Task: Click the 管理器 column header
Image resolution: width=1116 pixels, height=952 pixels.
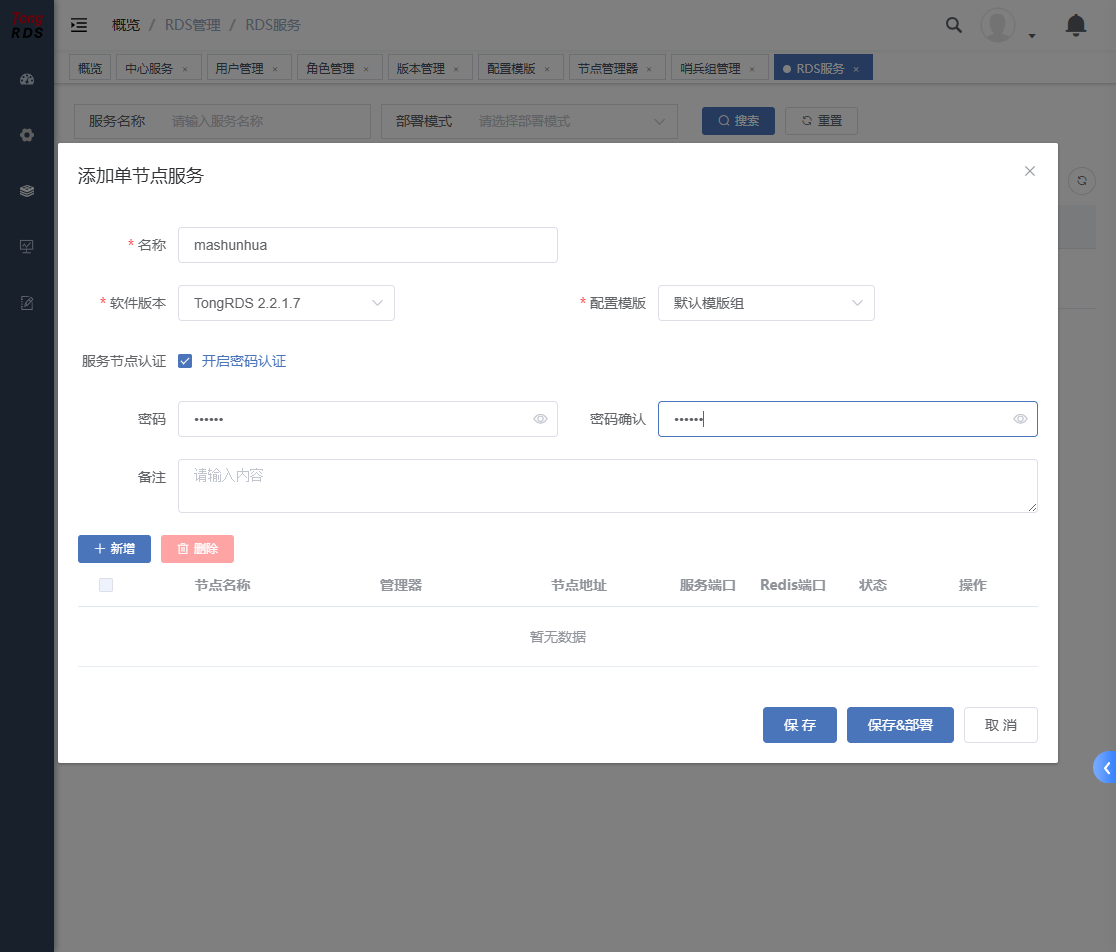Action: [401, 585]
